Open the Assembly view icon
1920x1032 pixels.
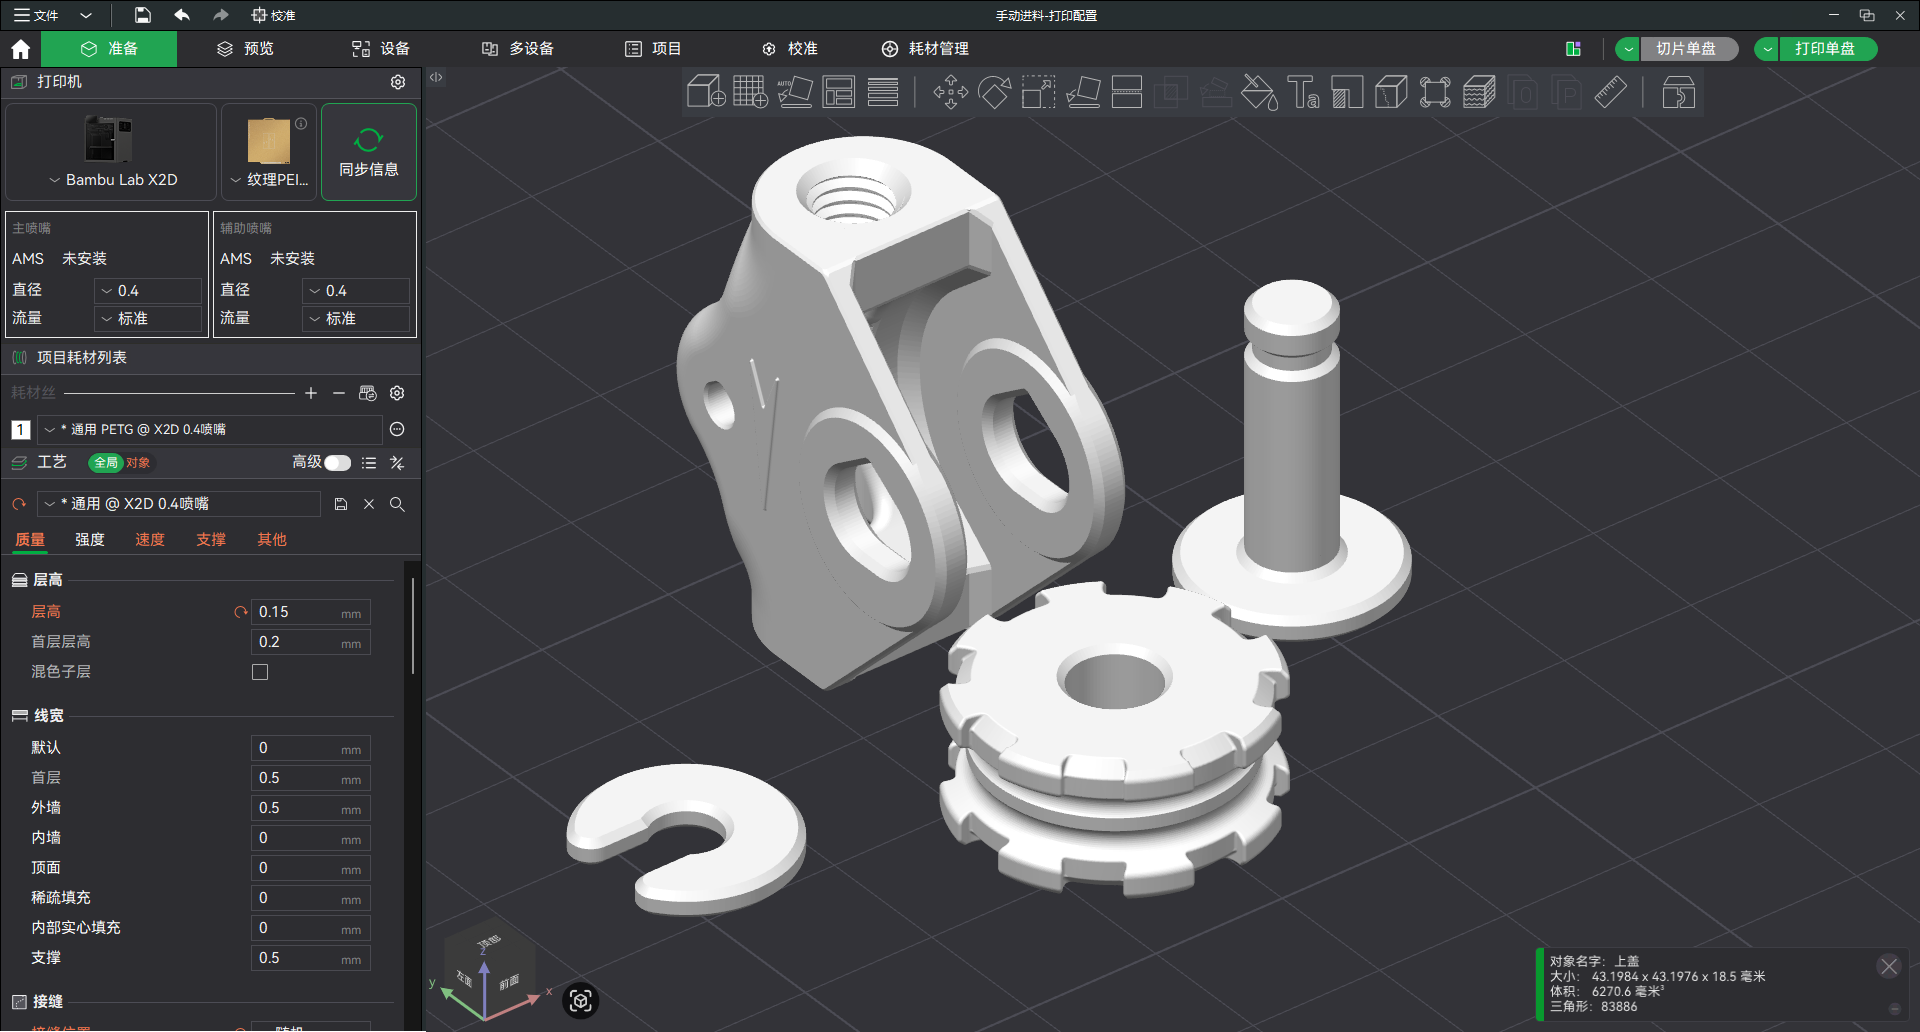tap(1678, 92)
